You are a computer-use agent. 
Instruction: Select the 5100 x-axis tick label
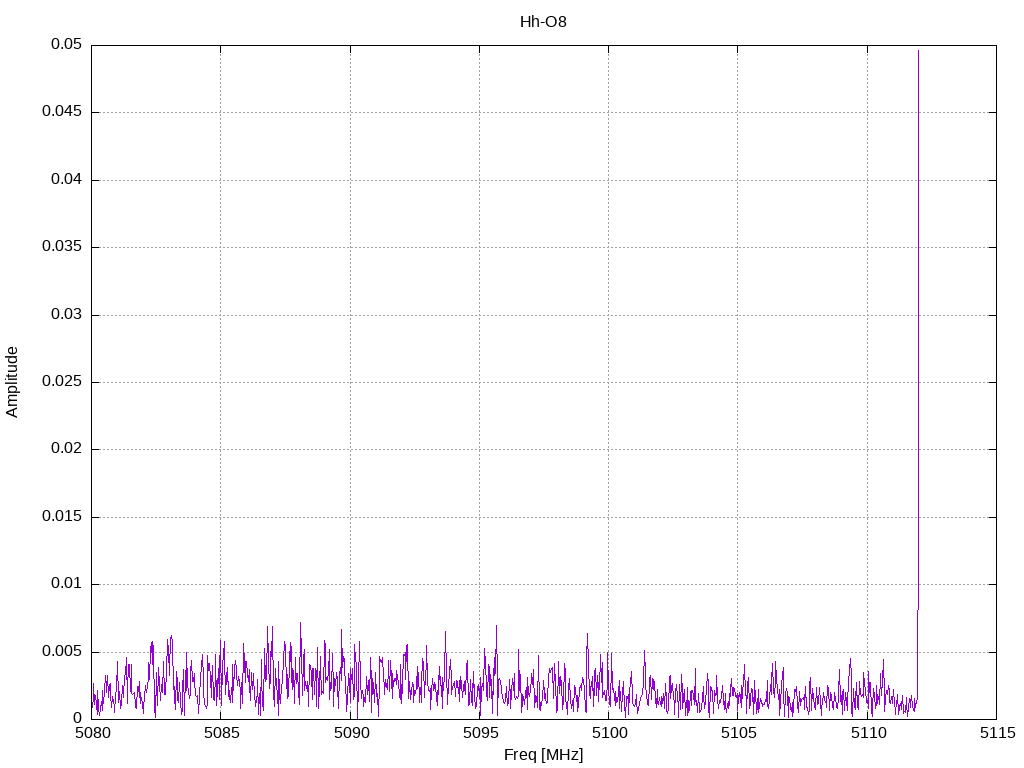[x=608, y=733]
